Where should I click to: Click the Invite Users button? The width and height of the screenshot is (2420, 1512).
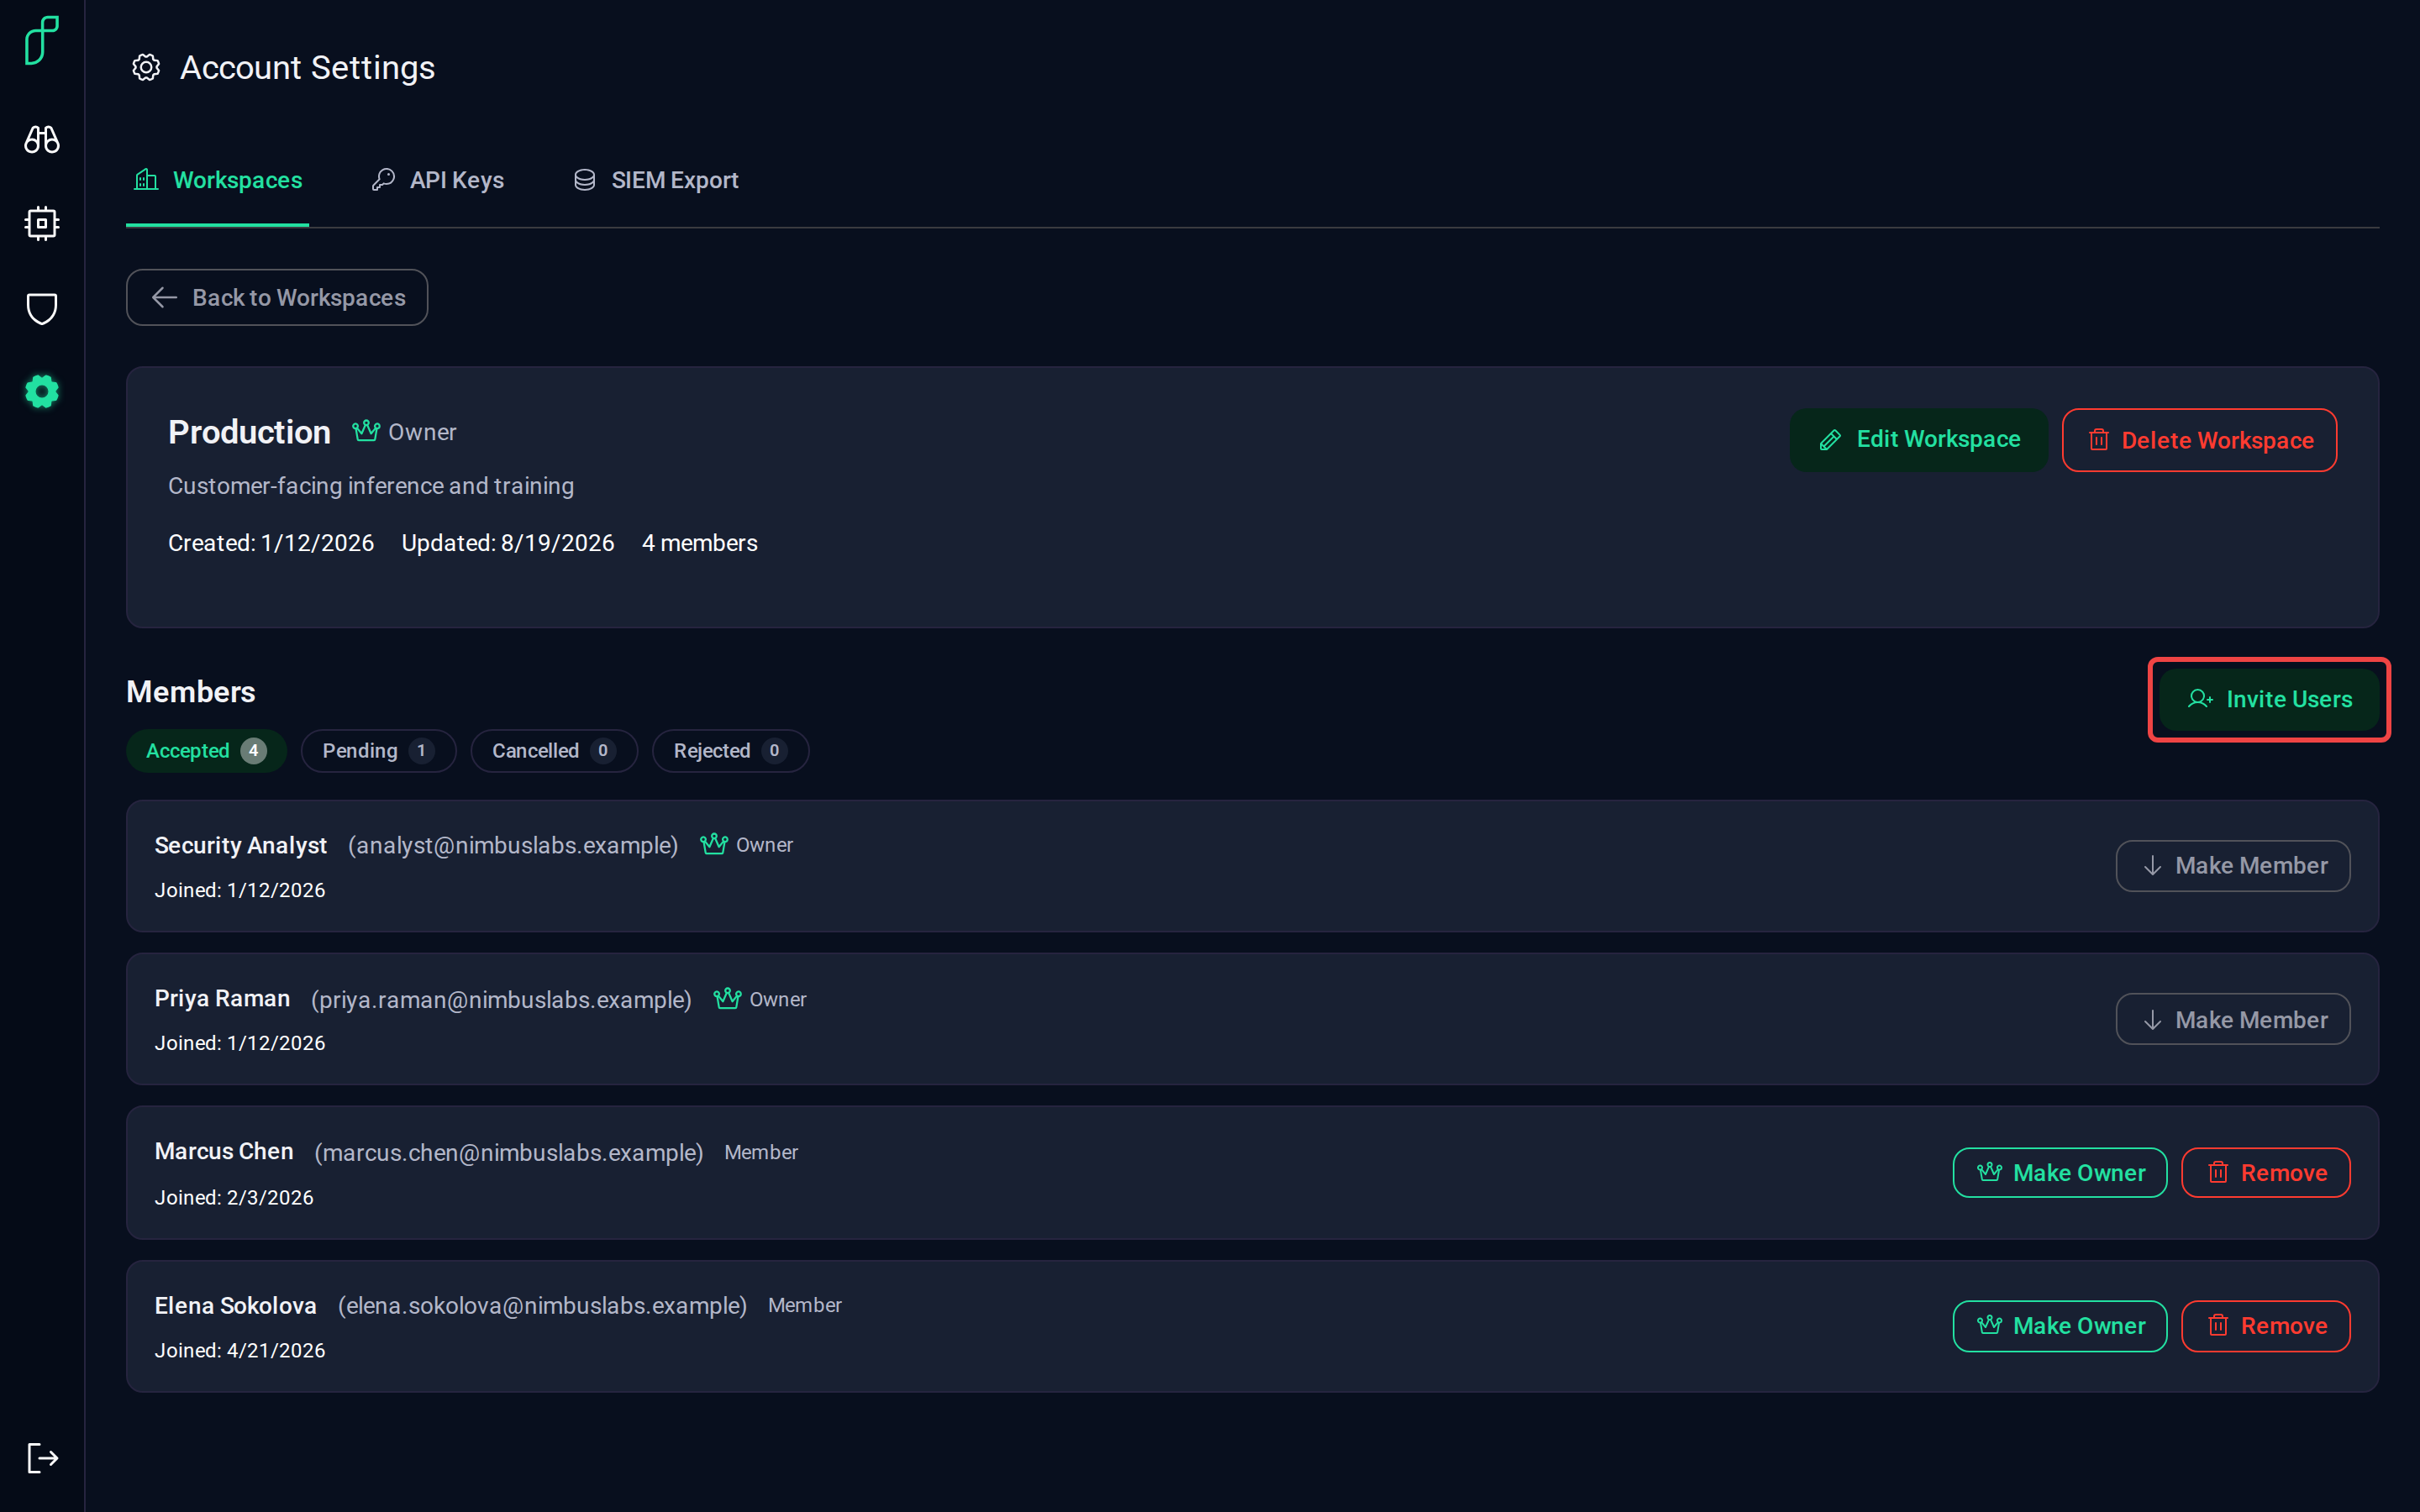click(2269, 699)
